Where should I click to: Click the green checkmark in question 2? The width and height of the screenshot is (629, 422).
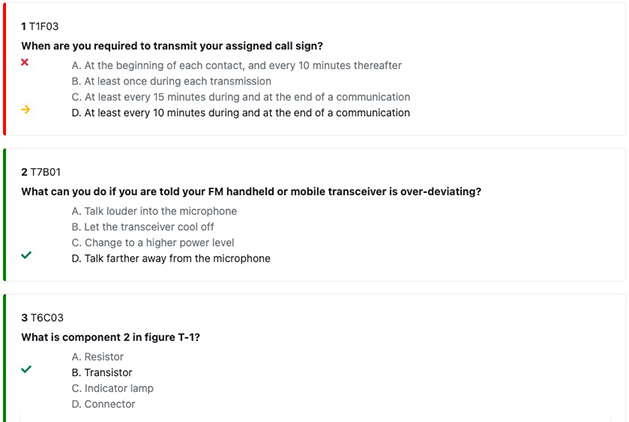(x=26, y=256)
